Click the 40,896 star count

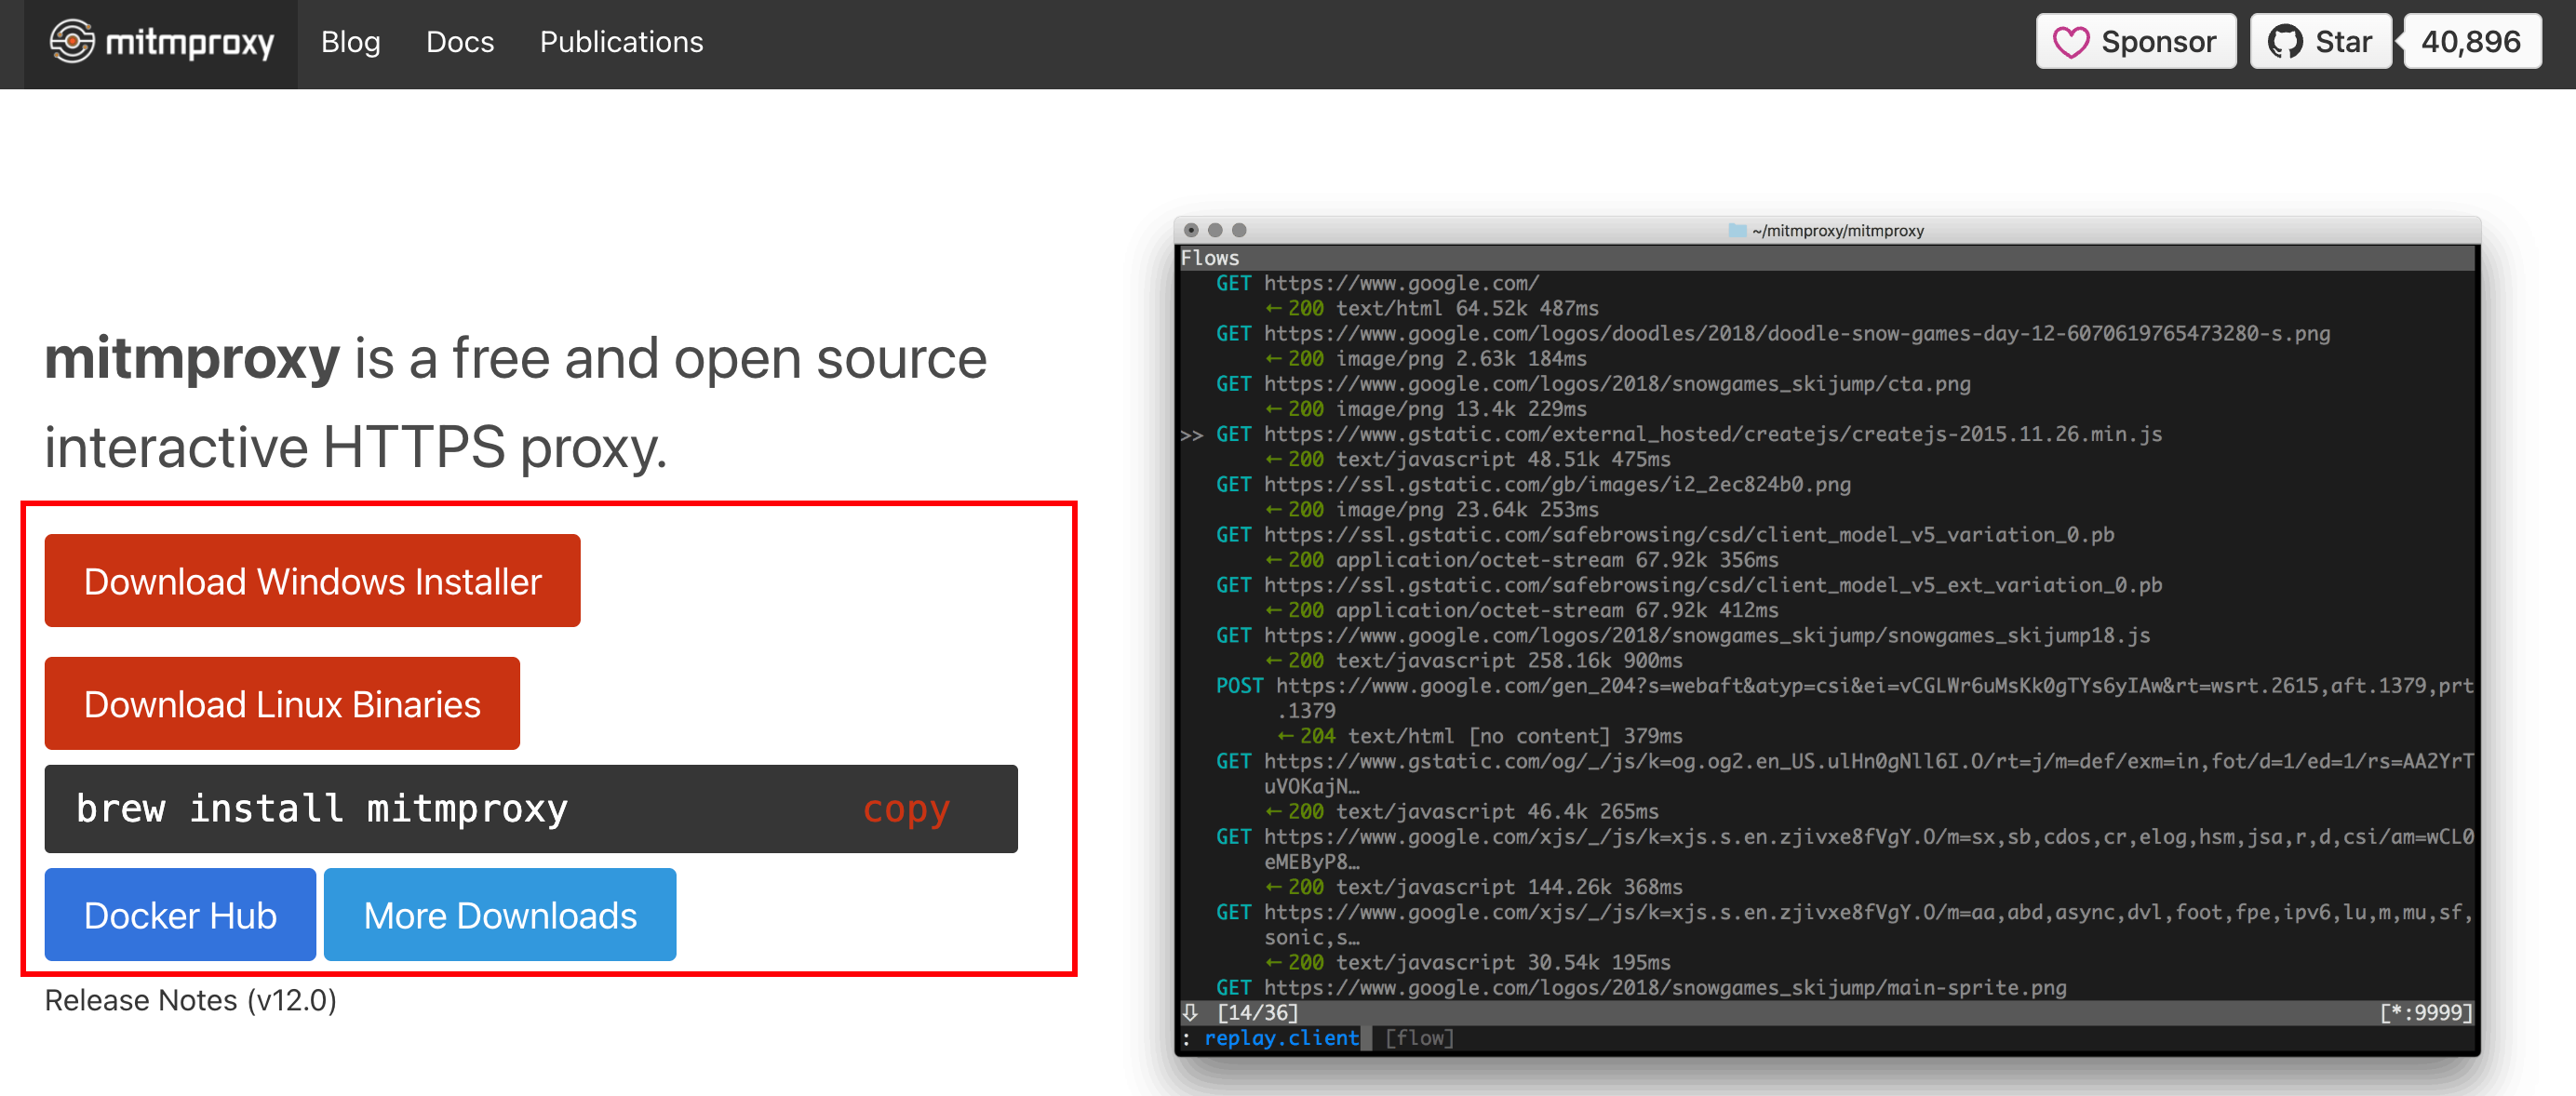point(2470,42)
